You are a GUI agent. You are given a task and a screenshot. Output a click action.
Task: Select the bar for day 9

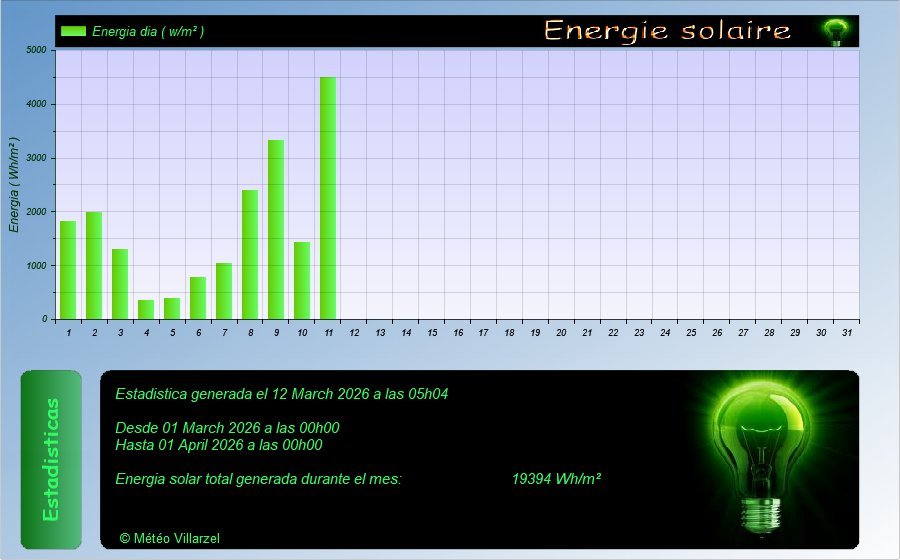276,229
